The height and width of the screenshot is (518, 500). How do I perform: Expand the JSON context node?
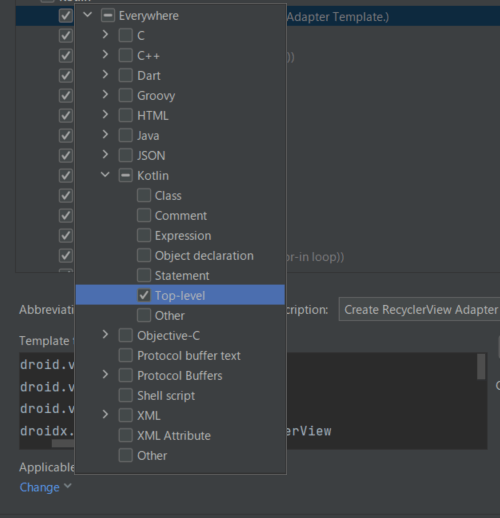click(x=105, y=154)
